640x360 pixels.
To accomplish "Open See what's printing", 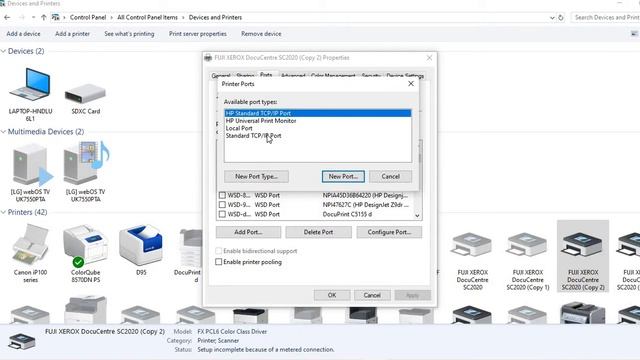I will point(129,34).
